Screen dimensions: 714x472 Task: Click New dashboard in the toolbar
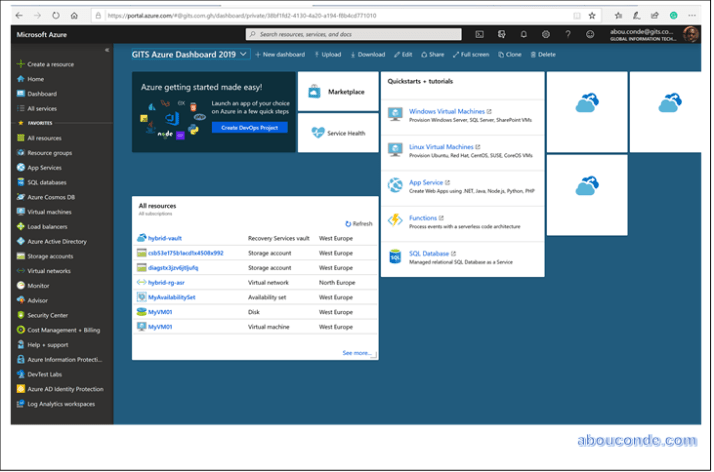(x=280, y=54)
